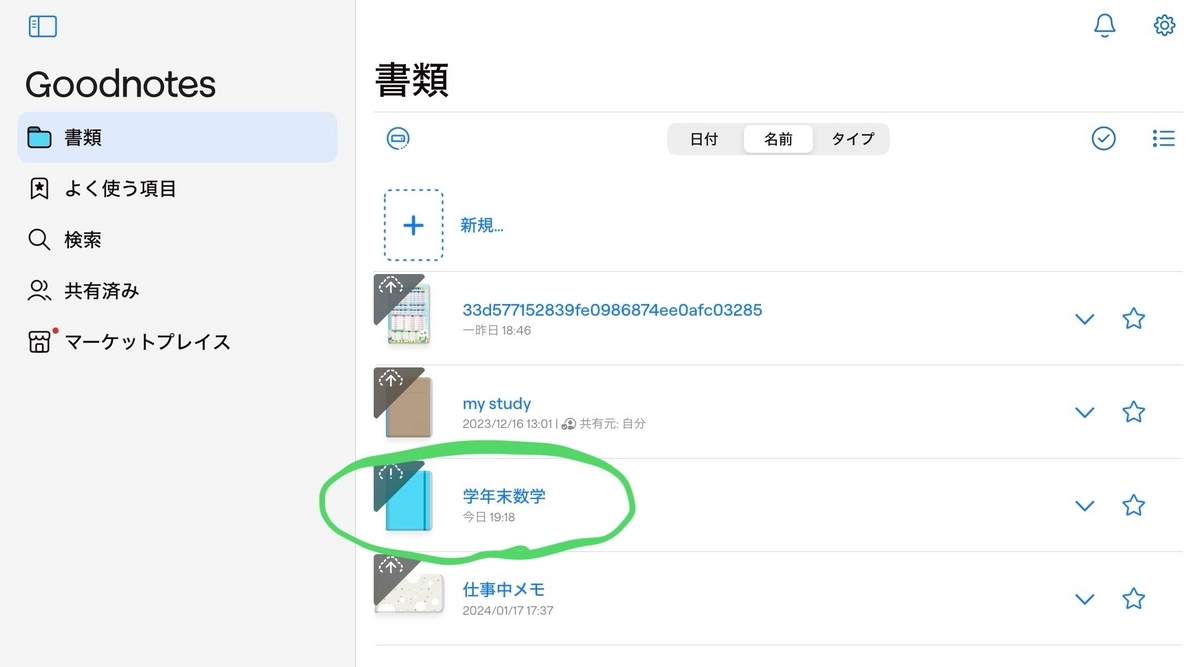1200x667 pixels.
Task: Click the 一昨日 18:46 timestamp
Action: tap(497, 330)
